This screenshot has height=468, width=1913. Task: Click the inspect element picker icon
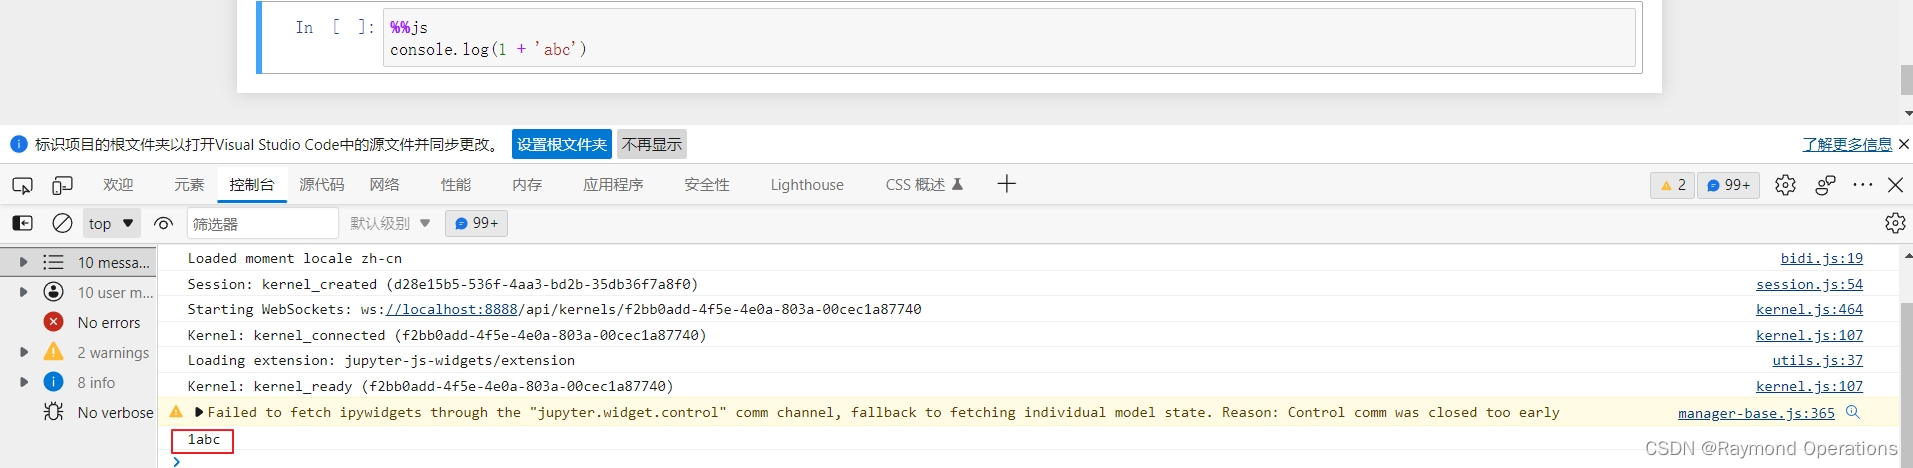pyautogui.click(x=22, y=185)
